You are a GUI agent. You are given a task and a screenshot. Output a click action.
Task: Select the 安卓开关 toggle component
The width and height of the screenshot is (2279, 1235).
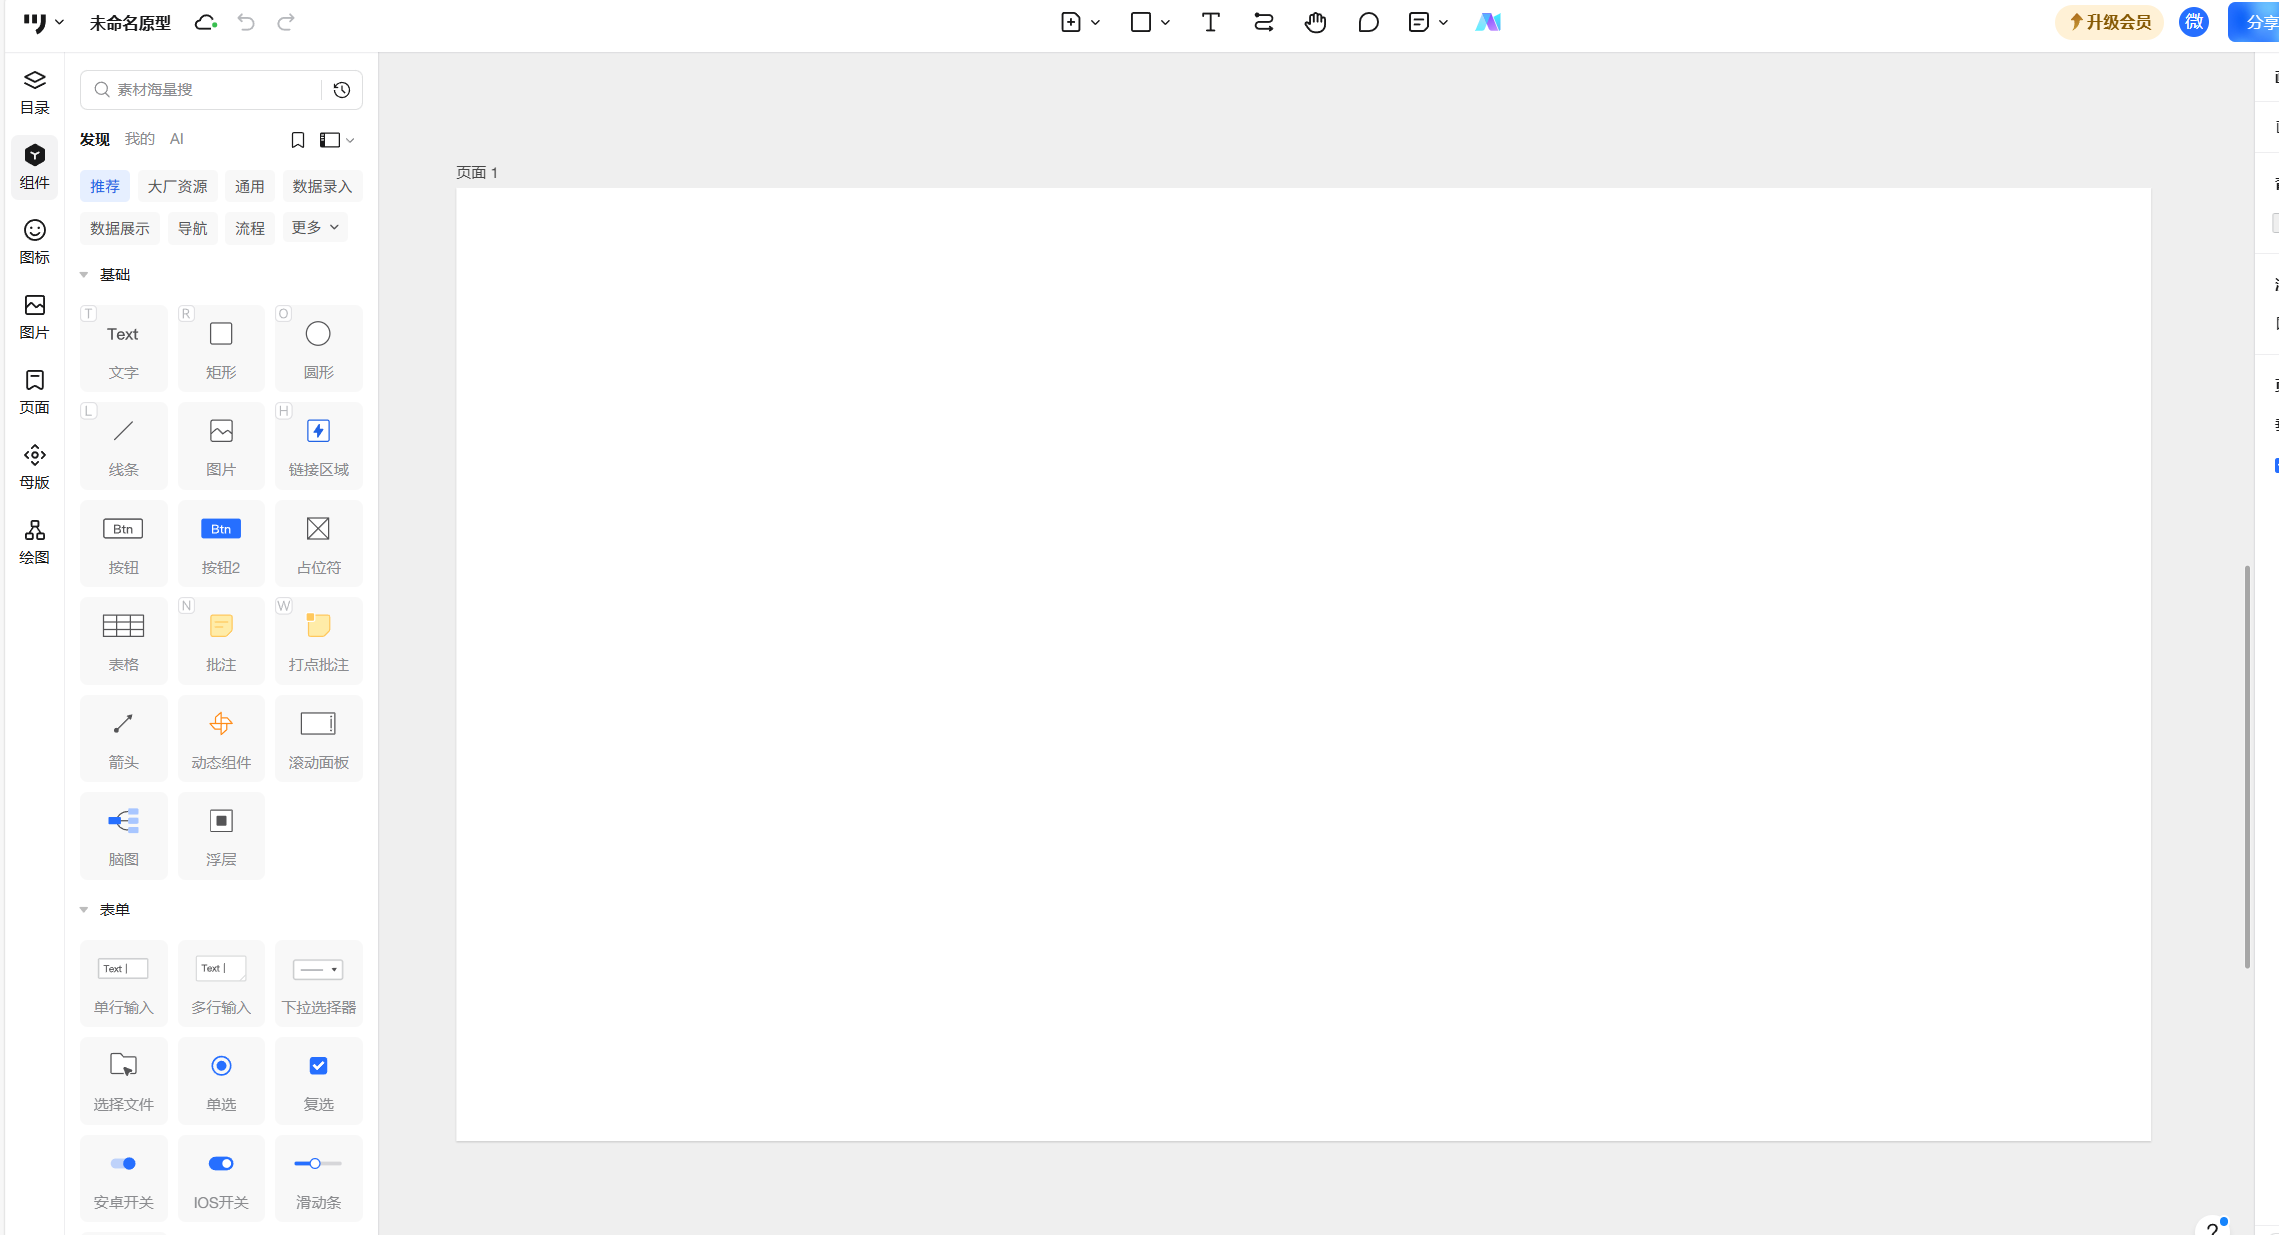[x=123, y=1178]
